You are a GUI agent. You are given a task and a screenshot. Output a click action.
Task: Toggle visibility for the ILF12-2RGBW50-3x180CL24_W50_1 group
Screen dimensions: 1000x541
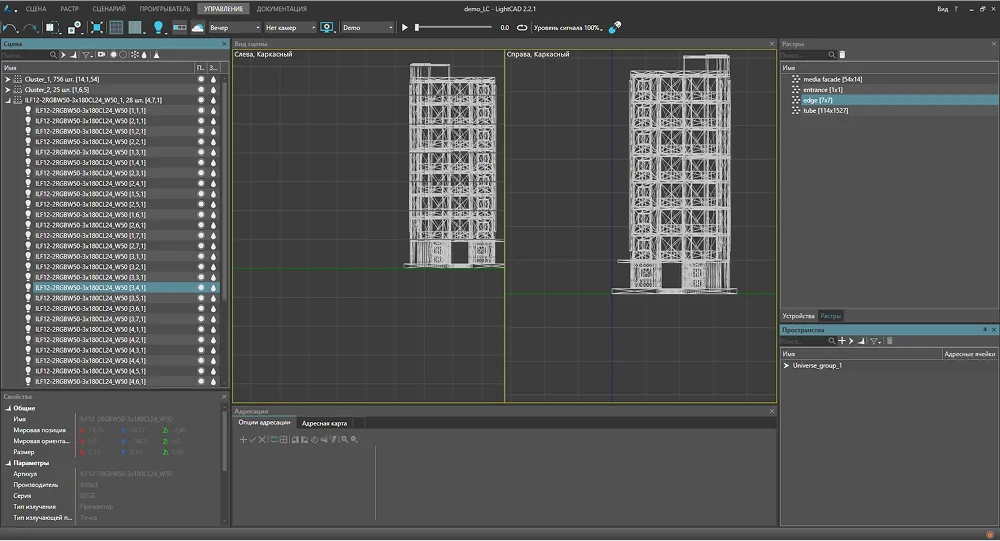coord(201,100)
